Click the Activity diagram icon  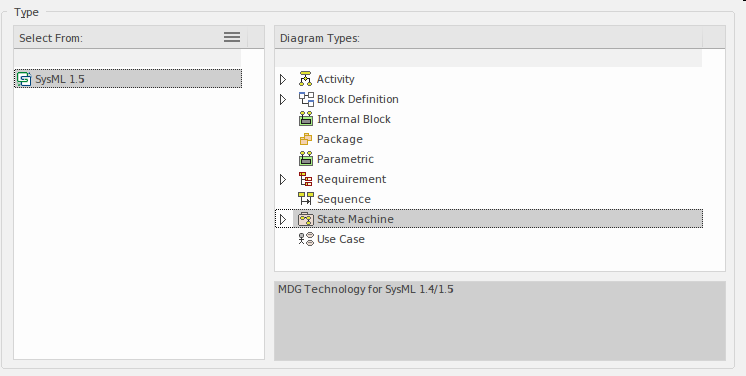305,79
